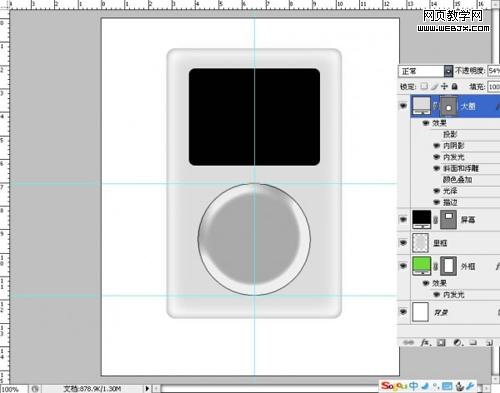The width and height of the screenshot is (500, 393).
Task: Select the 里框 layer name
Action: pos(440,243)
